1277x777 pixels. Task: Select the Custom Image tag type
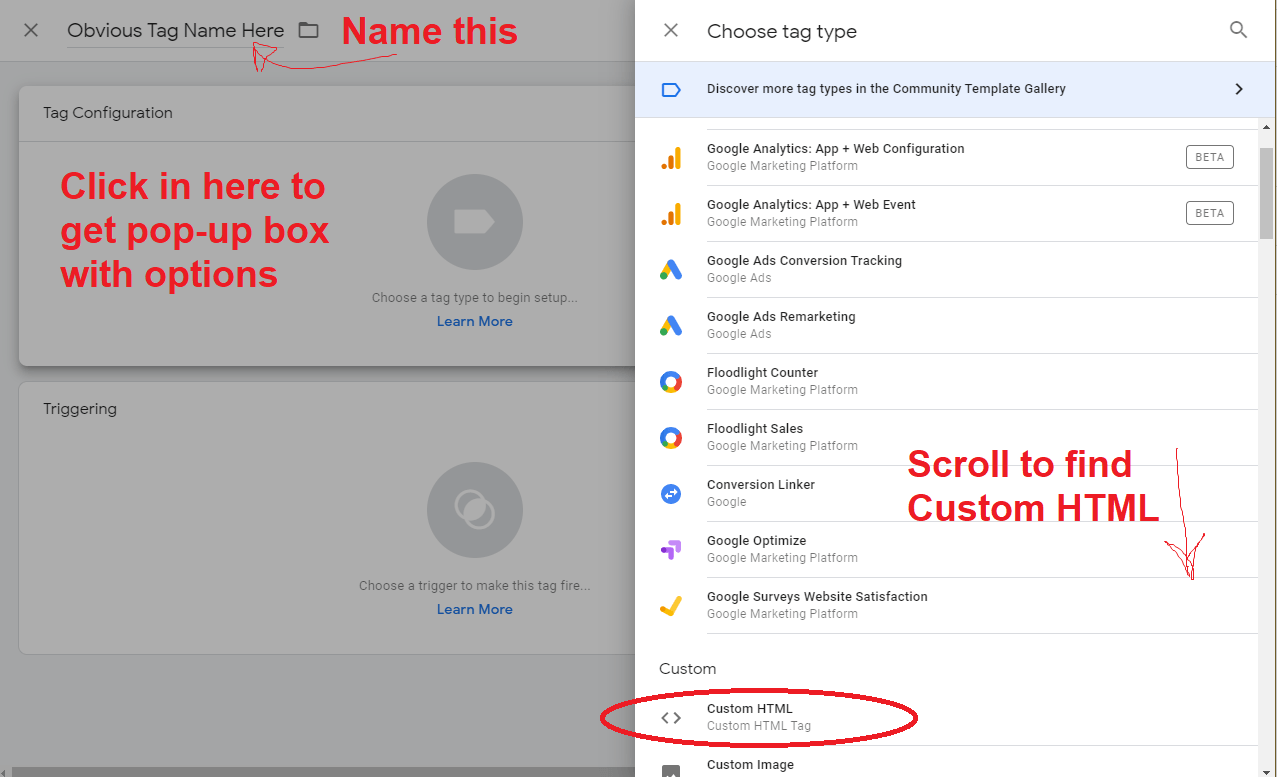pos(750,764)
